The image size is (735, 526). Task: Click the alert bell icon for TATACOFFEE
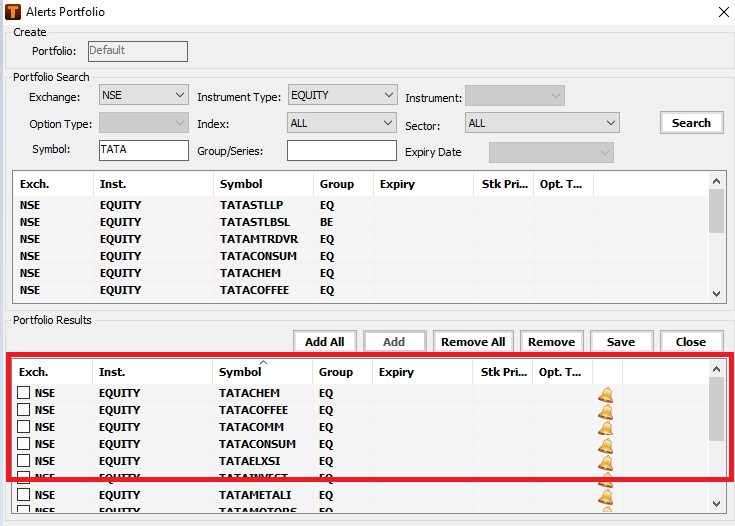605,412
